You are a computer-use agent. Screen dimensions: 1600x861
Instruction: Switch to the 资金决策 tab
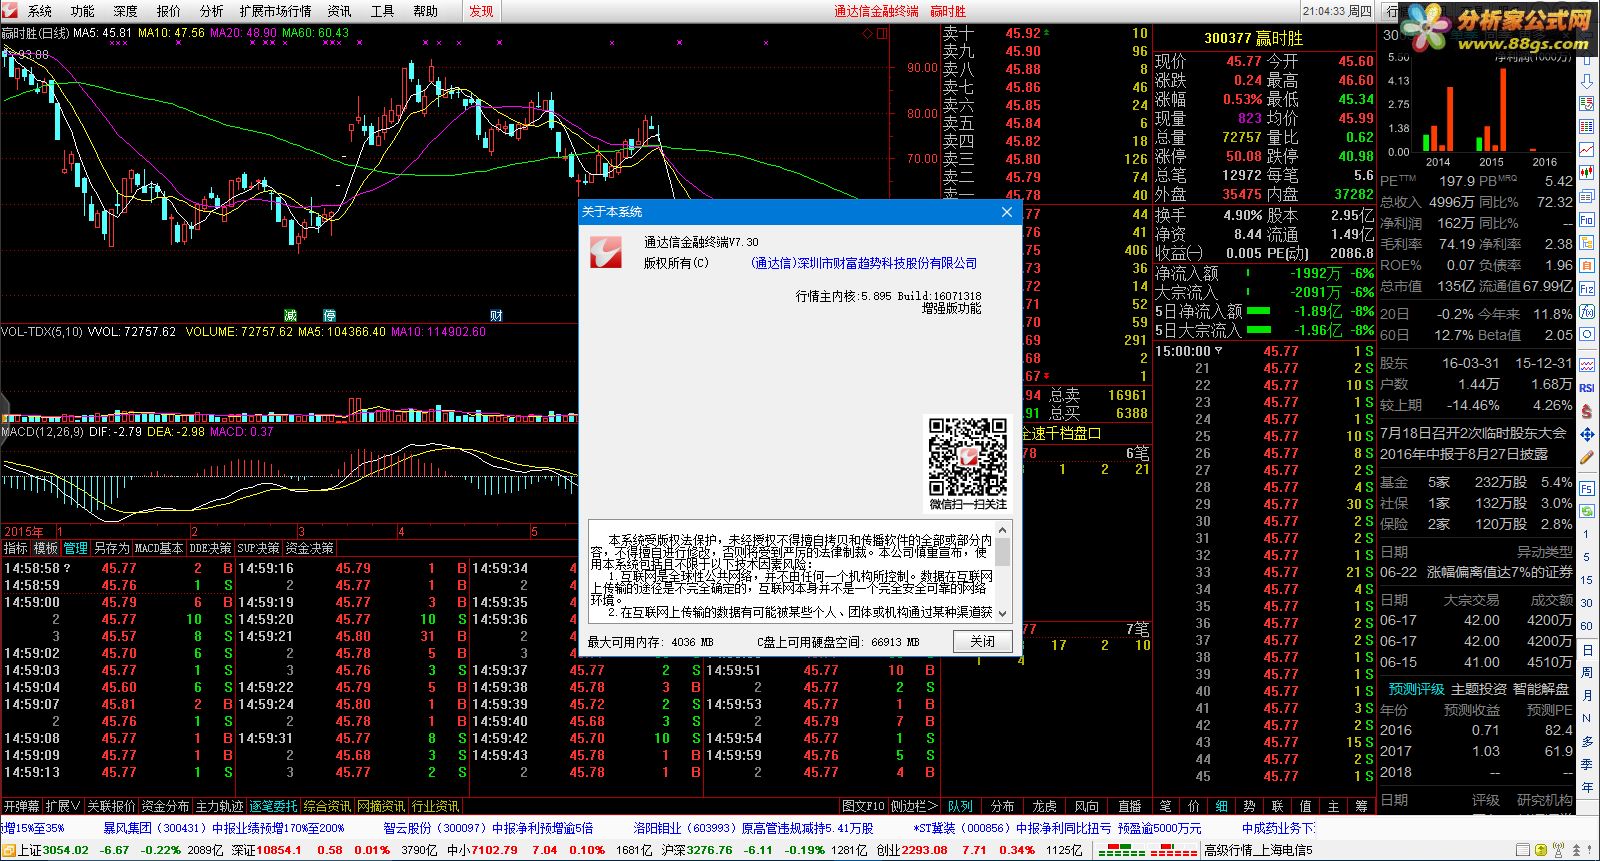310,548
